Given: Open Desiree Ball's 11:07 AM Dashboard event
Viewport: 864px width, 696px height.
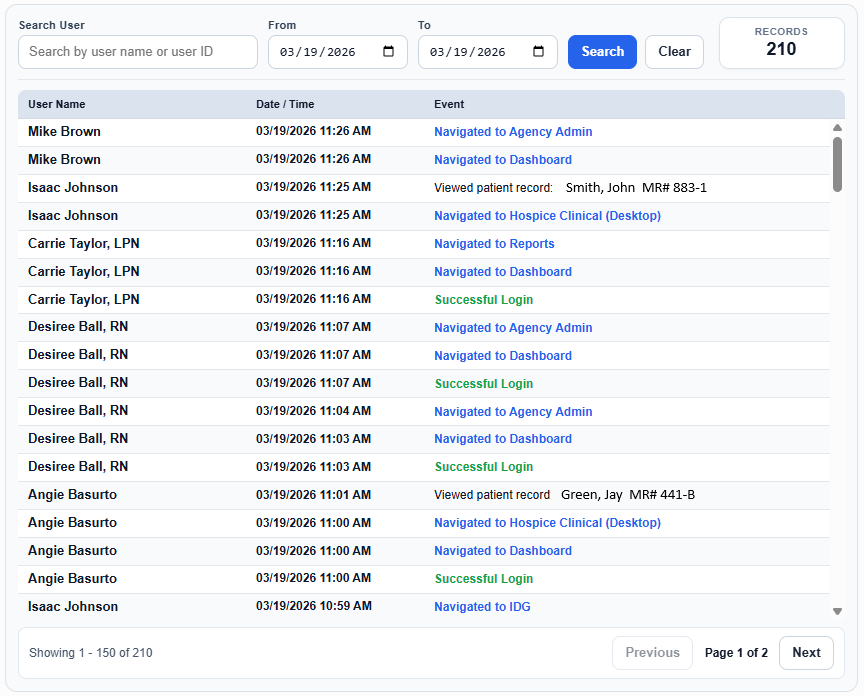Looking at the screenshot, I should click(x=503, y=356).
